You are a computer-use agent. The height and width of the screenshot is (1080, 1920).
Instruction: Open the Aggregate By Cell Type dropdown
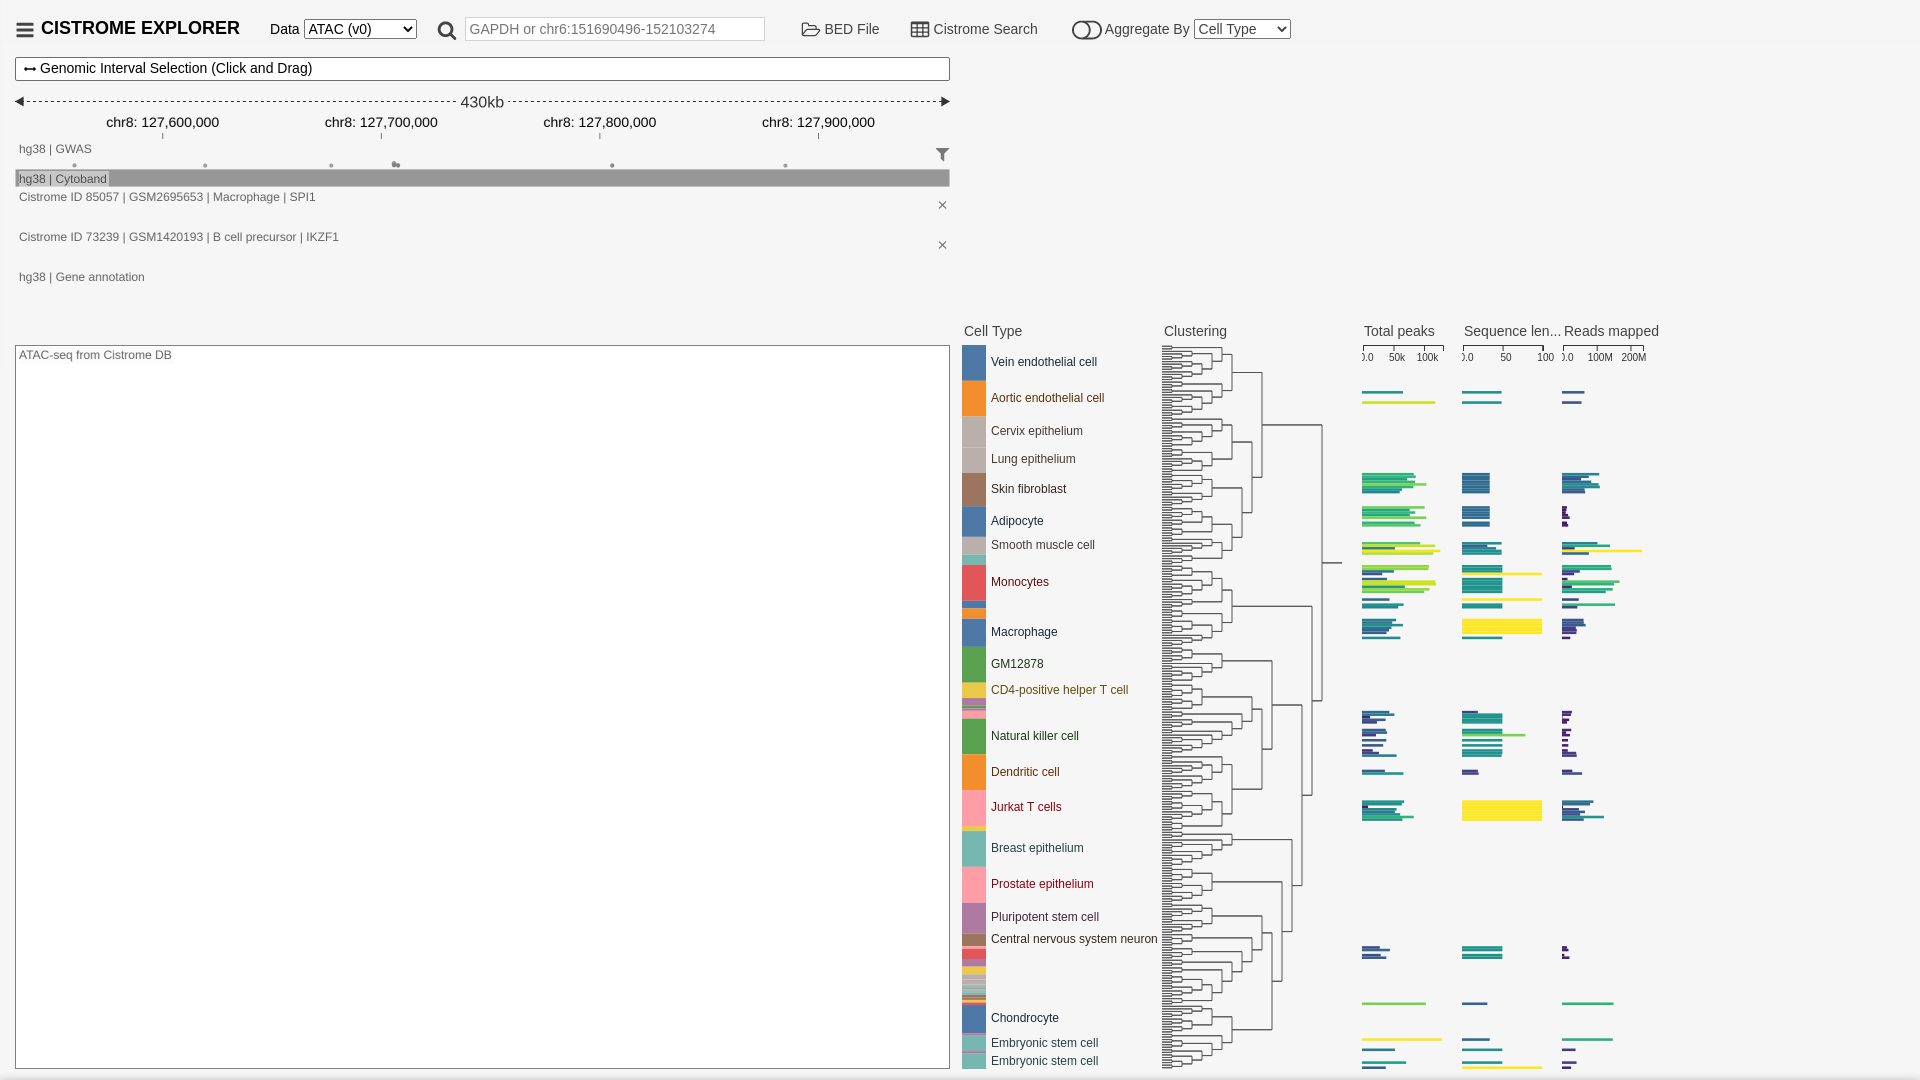coord(1242,29)
